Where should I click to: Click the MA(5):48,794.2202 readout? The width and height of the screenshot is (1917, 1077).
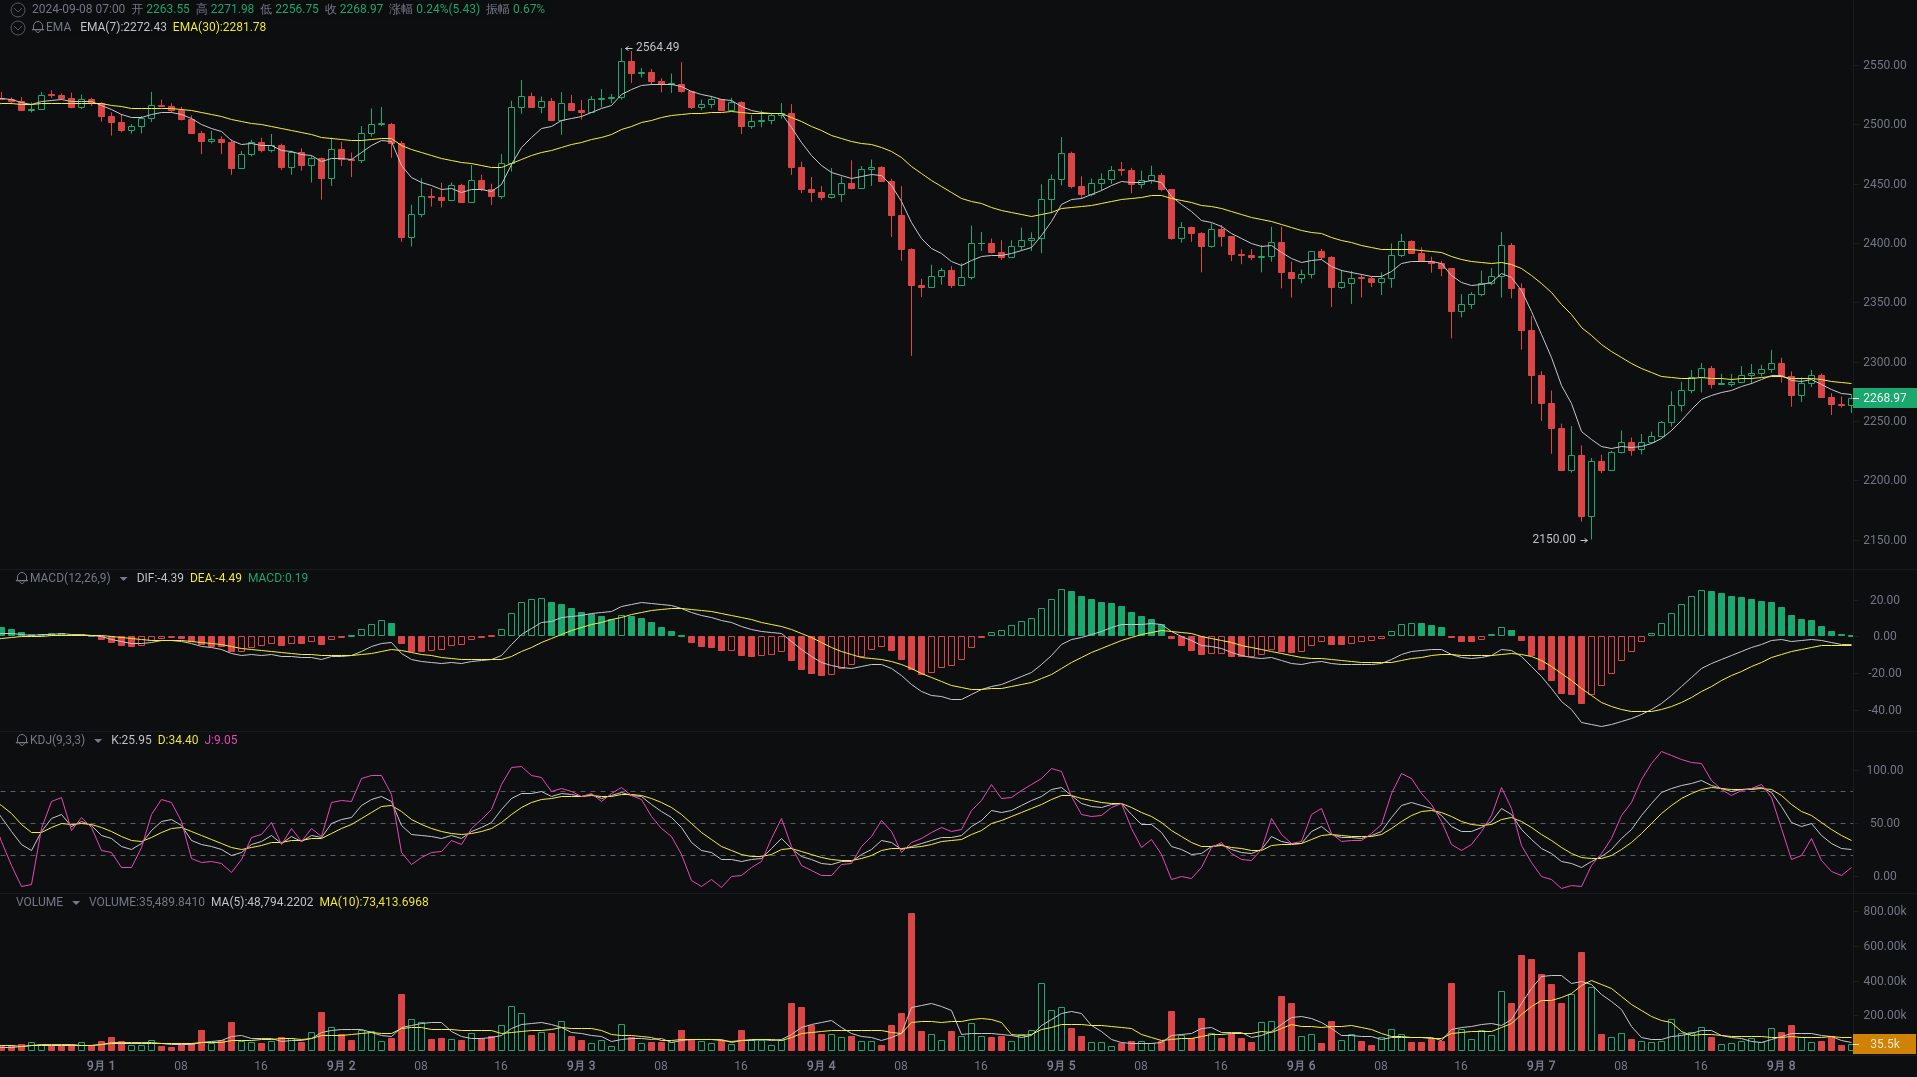point(262,902)
